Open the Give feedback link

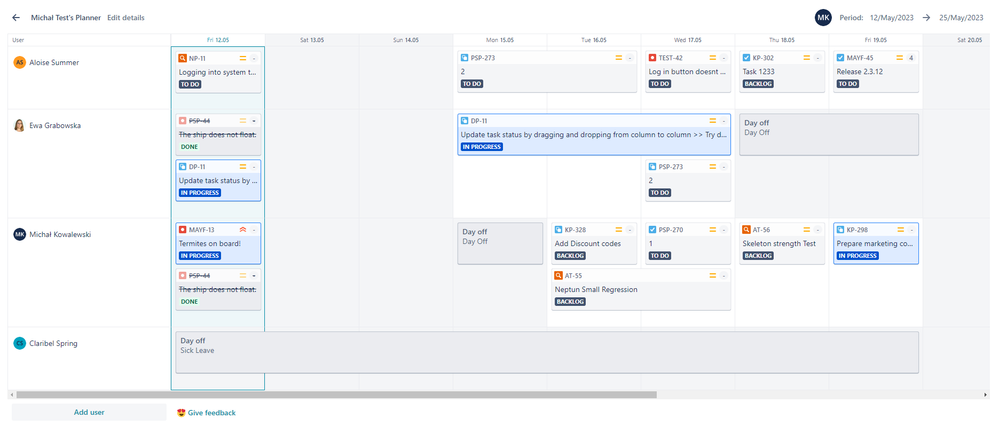point(206,413)
